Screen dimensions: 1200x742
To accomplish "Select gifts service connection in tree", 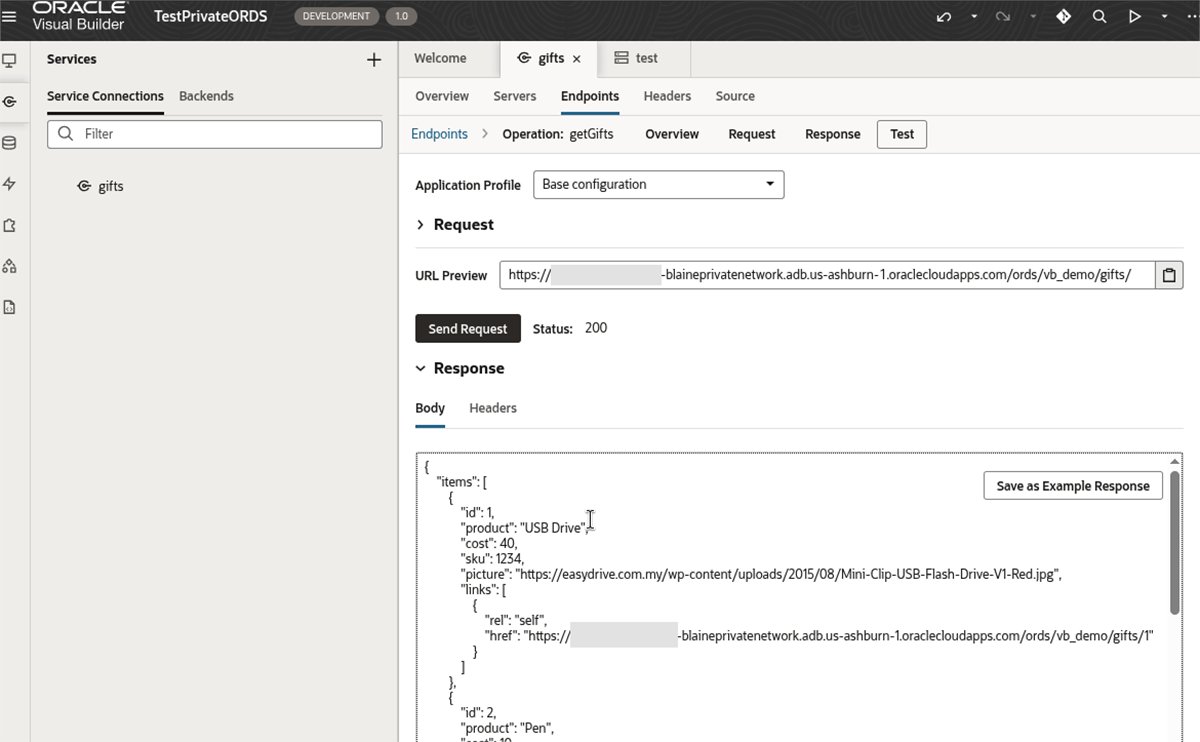I will (x=100, y=186).
